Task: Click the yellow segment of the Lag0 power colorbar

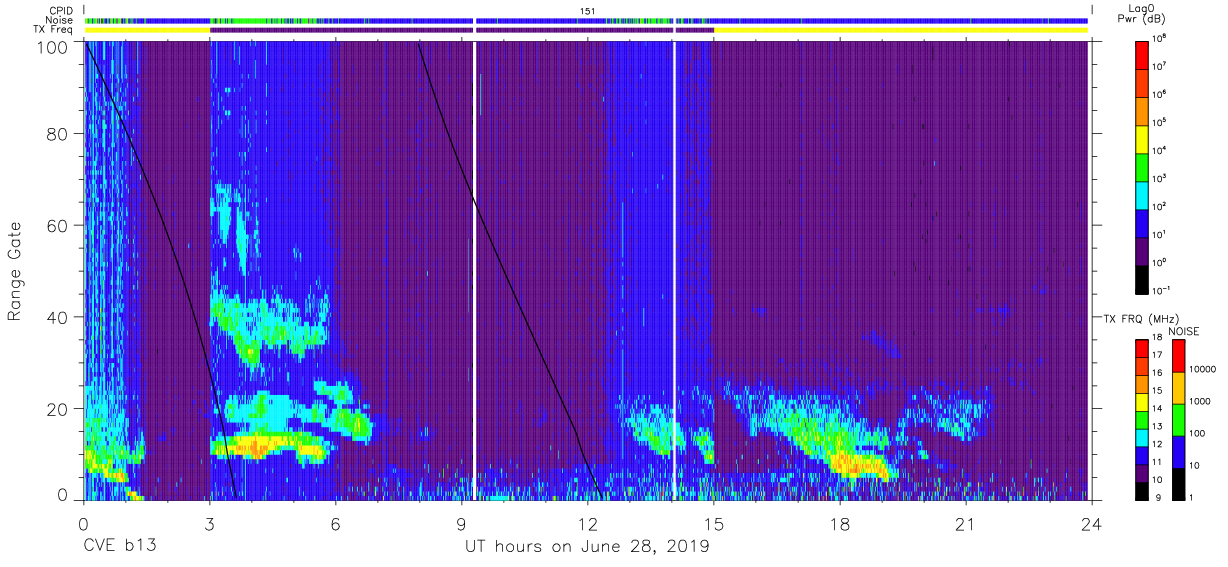Action: (1142, 137)
